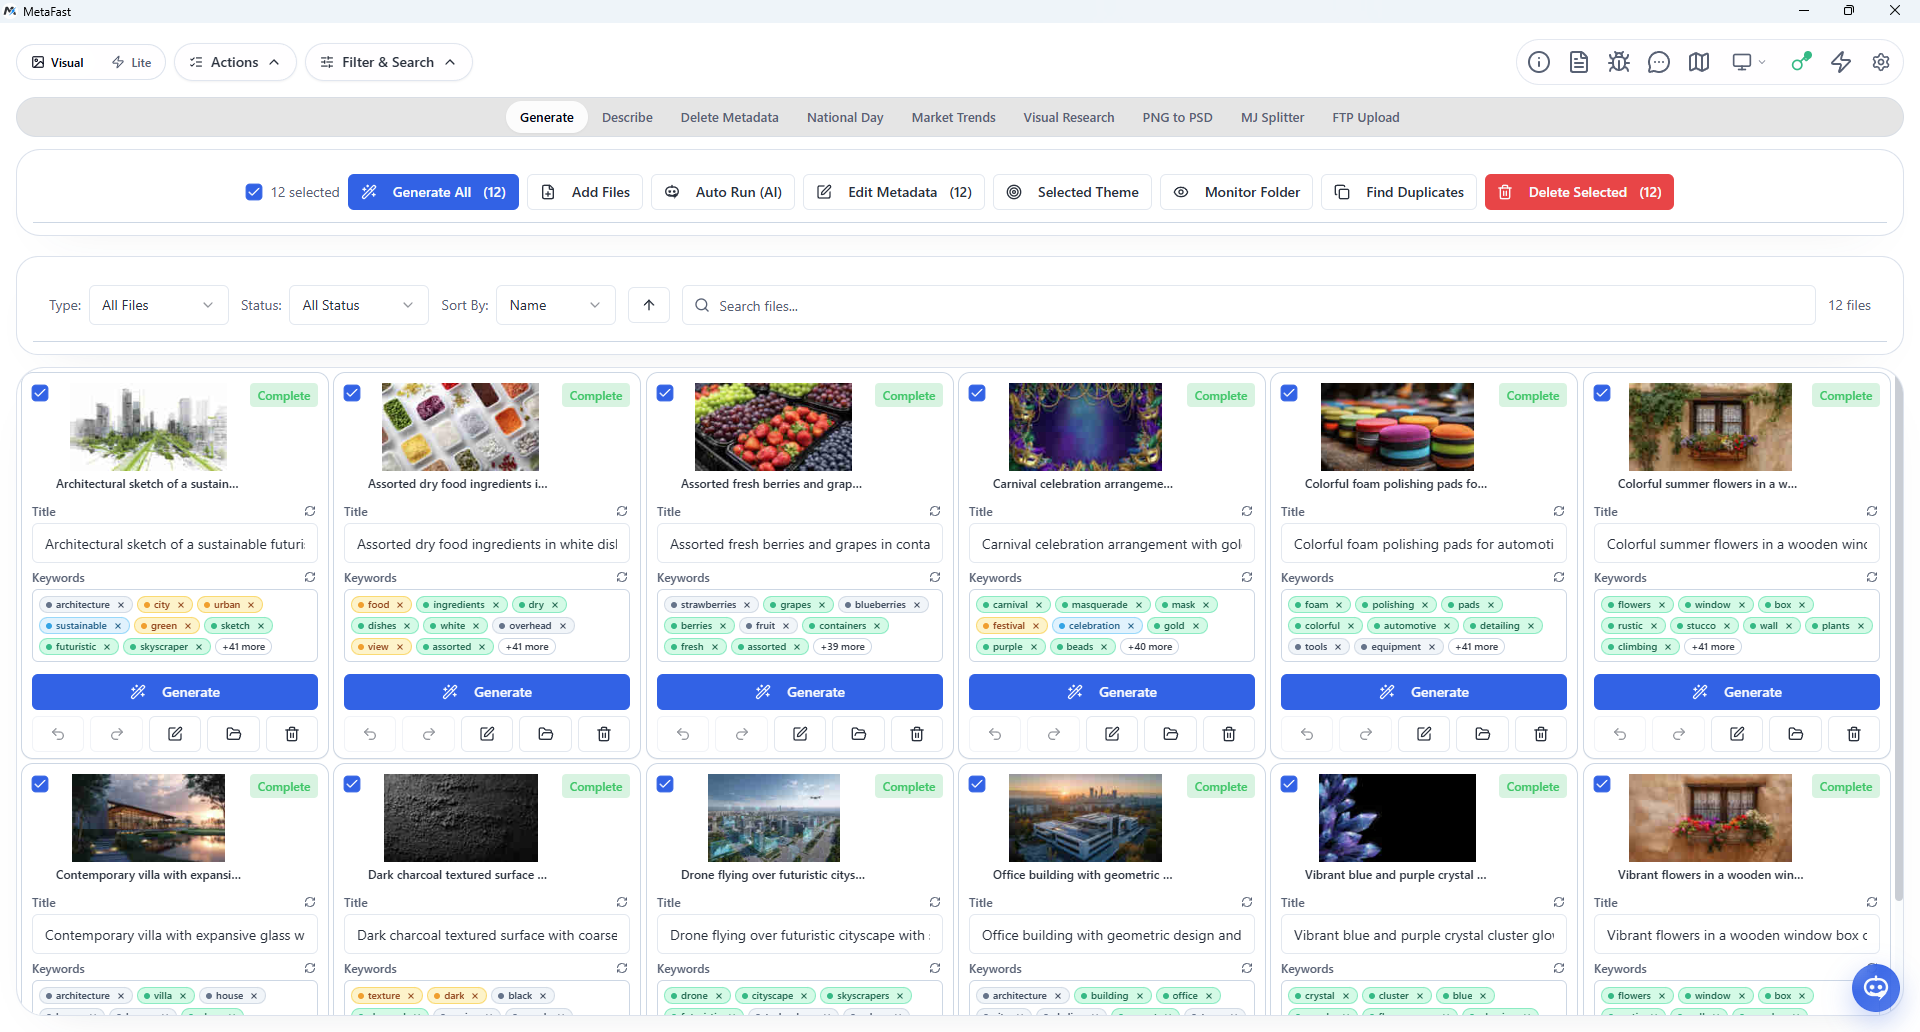Open the Status 'All Status' dropdown
The image size is (1920, 1032).
click(x=358, y=305)
